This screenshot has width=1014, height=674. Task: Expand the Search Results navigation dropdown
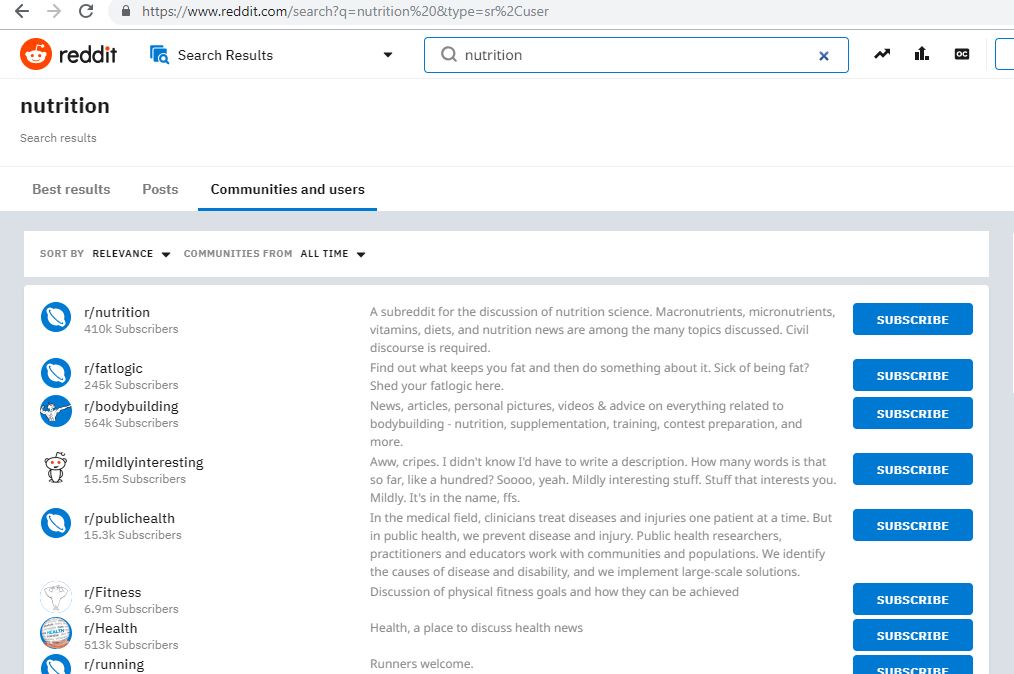pyautogui.click(x=387, y=55)
